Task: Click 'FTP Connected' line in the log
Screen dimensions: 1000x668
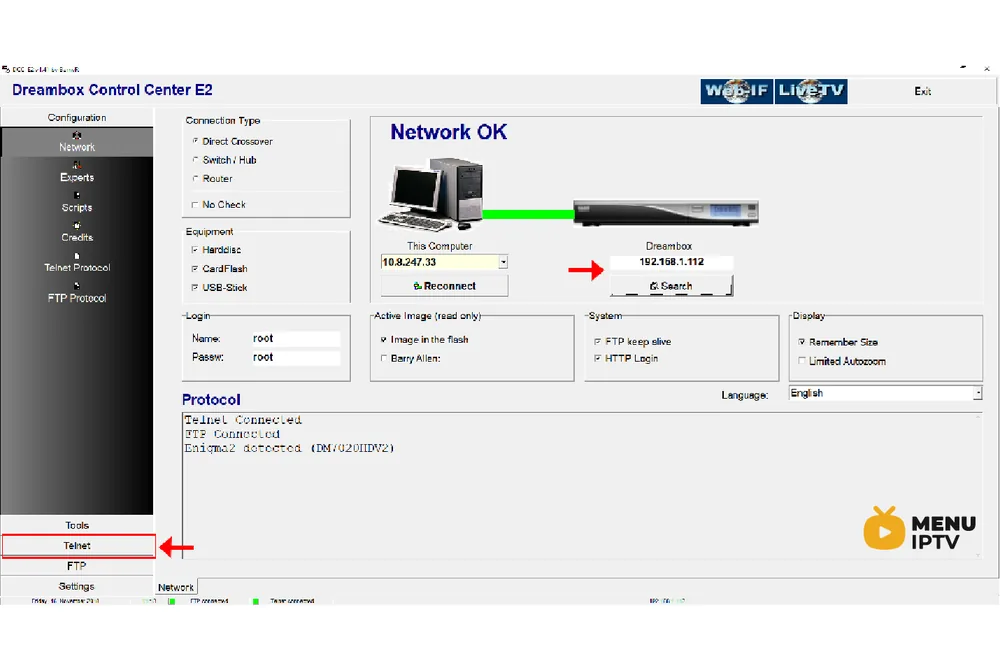Action: 232,434
